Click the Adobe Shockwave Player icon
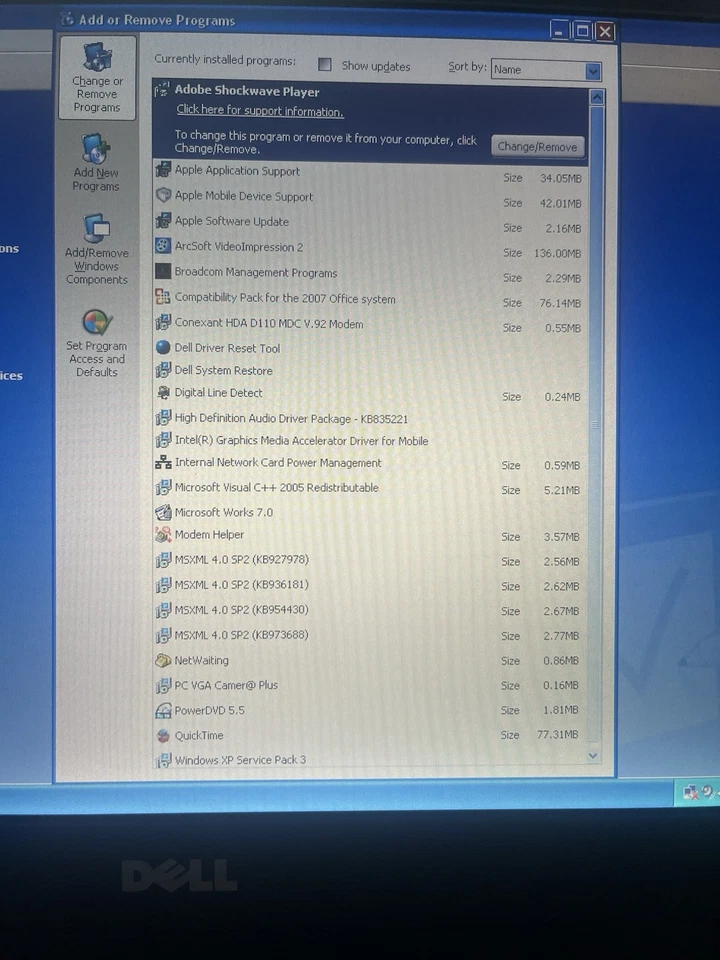720x960 pixels. [x=162, y=91]
